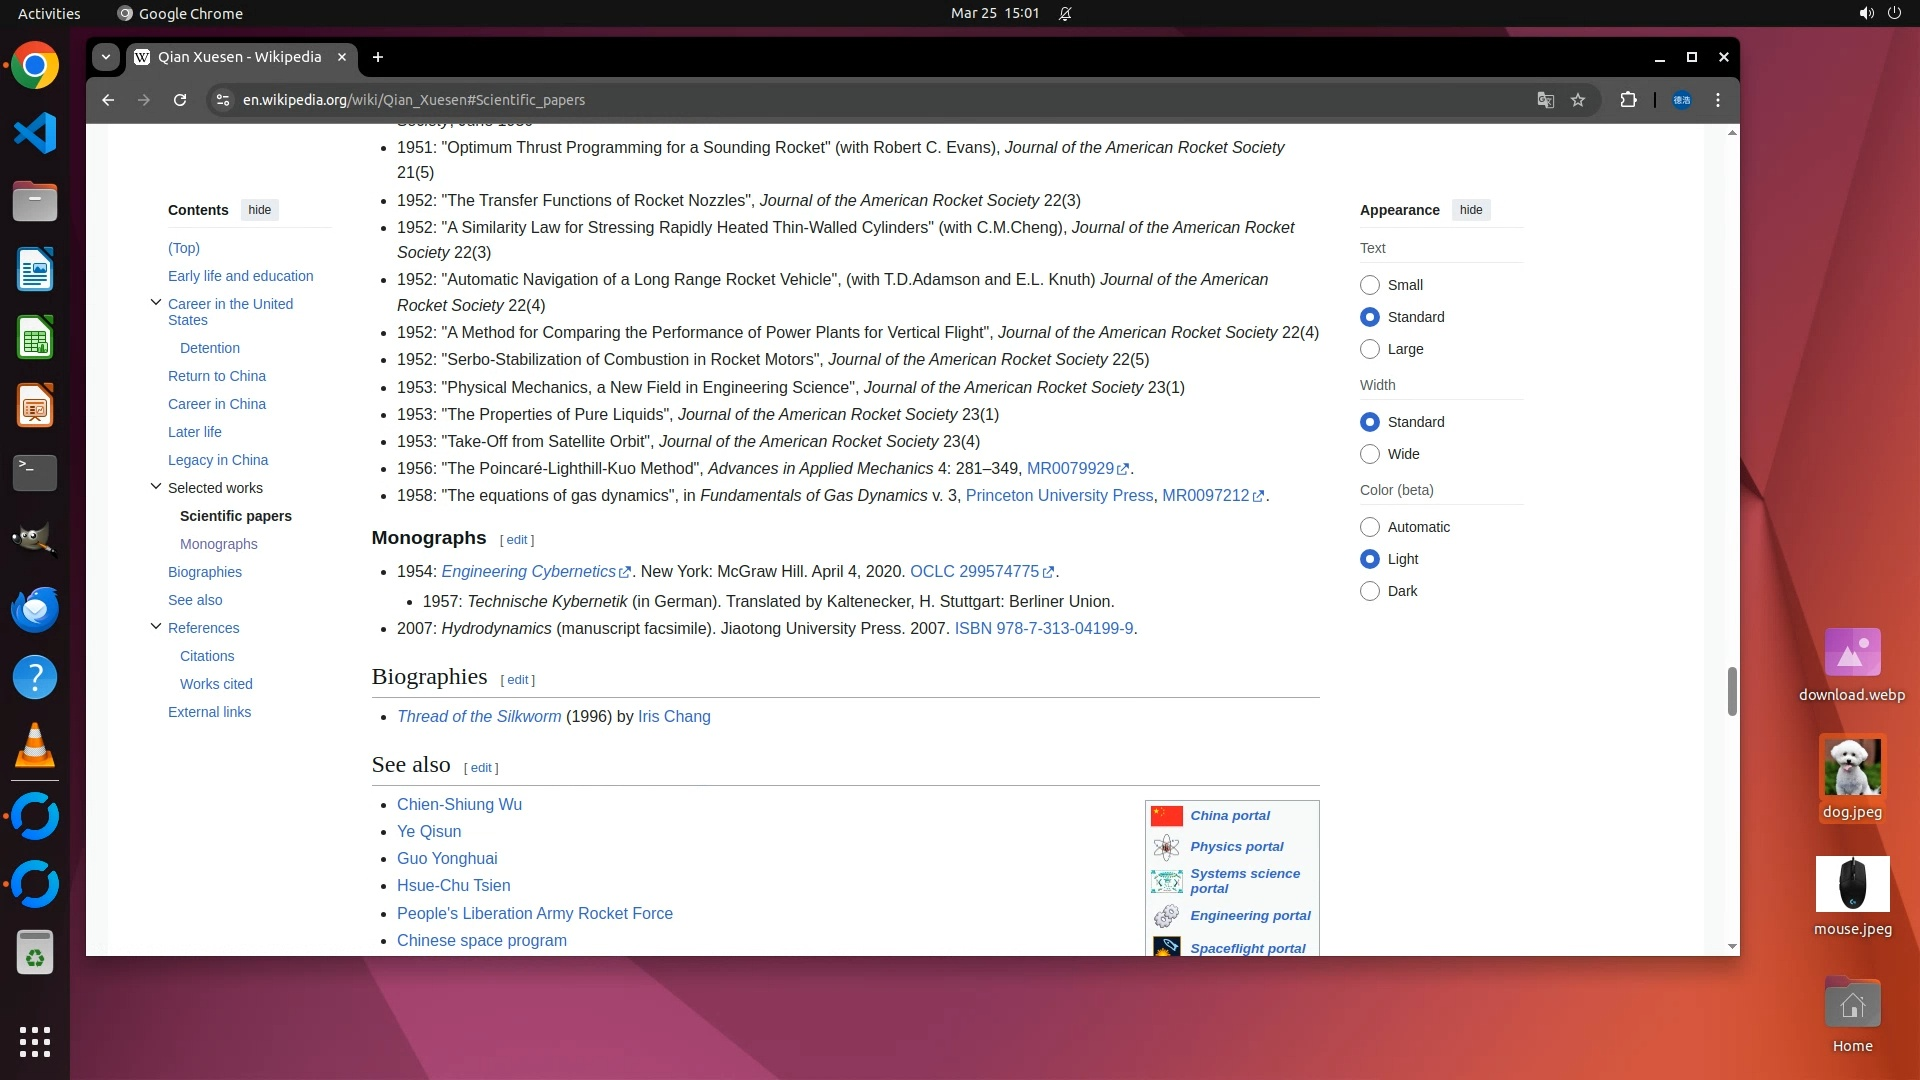Switch to Qian Xuesen Wikipedia tab
Viewport: 1920px width, 1080px height.
click(240, 57)
